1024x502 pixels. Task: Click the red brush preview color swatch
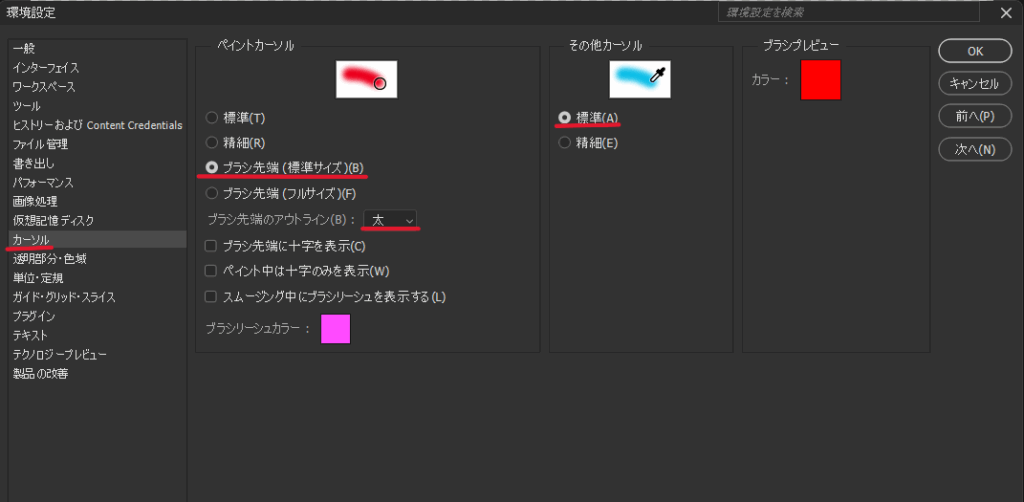820,80
